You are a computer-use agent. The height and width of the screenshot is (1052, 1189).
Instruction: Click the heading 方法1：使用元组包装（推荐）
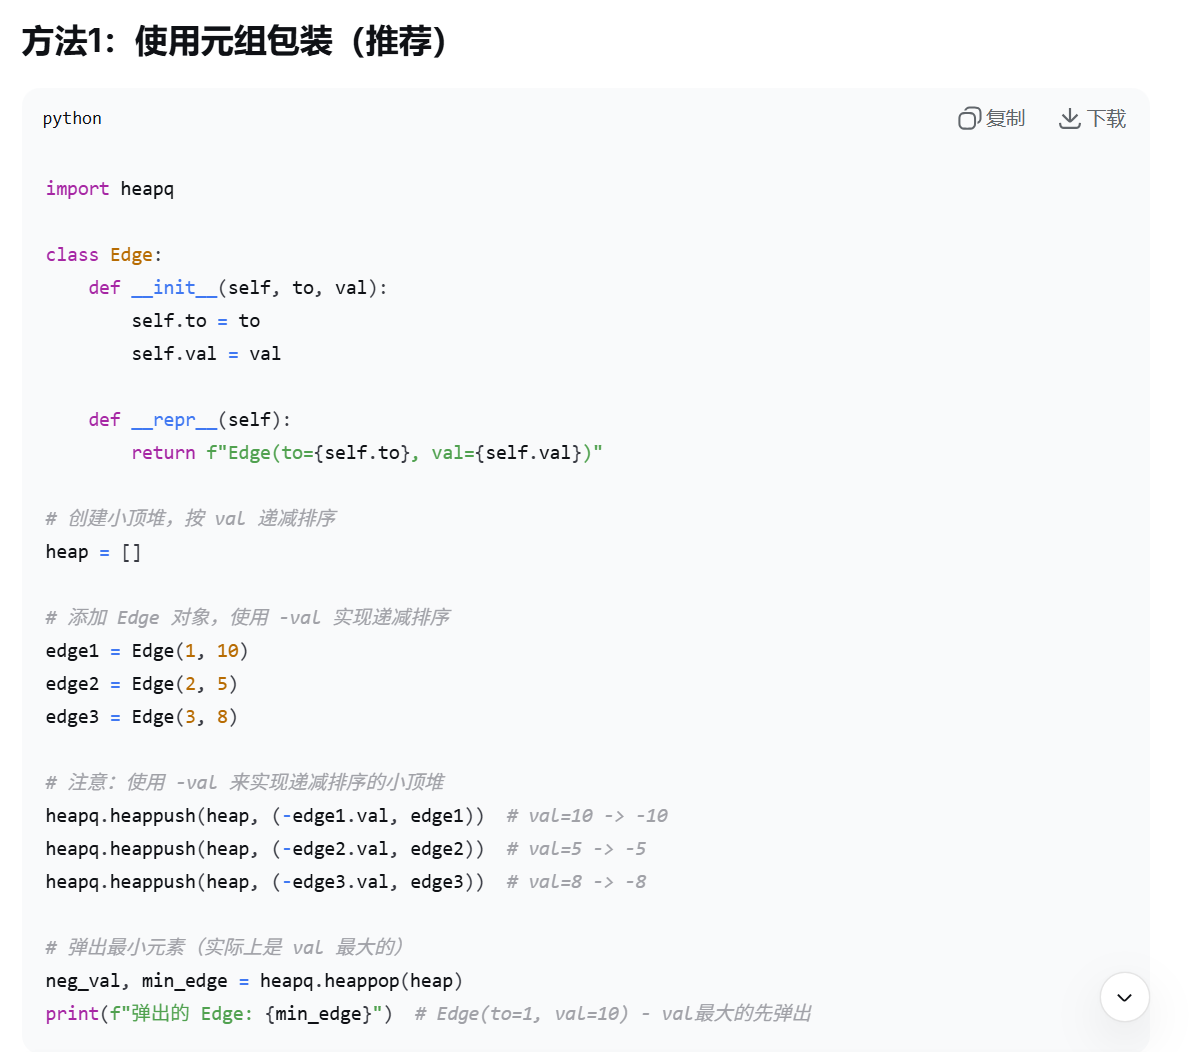point(236,41)
